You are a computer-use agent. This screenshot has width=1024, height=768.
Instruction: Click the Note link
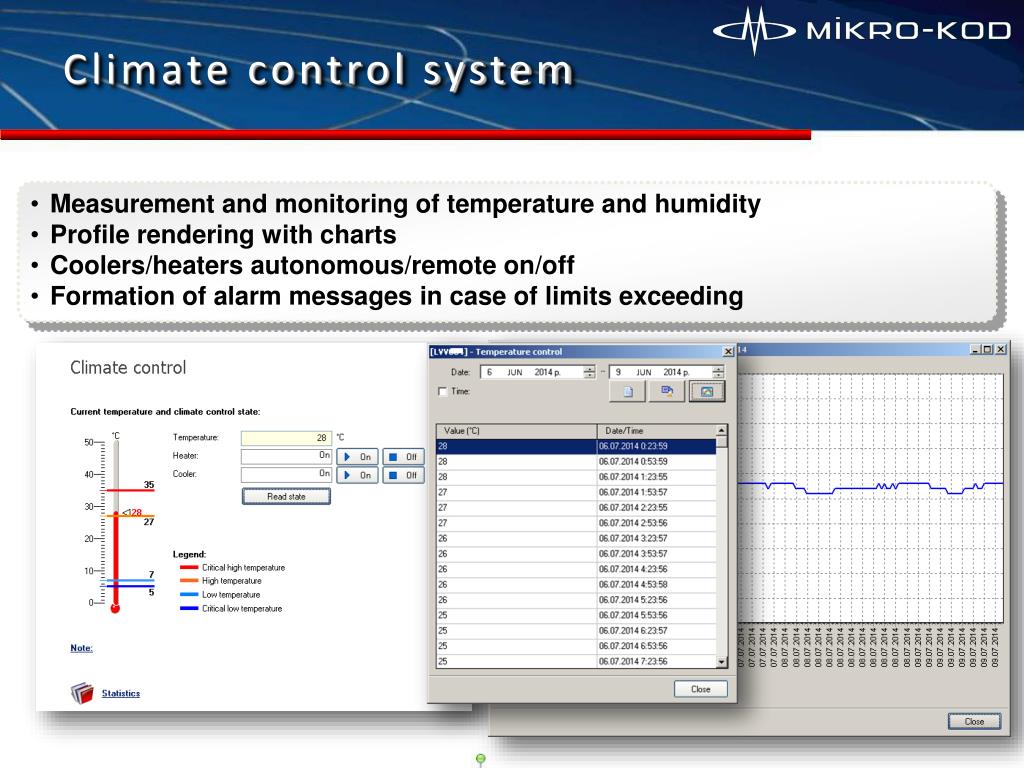point(82,648)
